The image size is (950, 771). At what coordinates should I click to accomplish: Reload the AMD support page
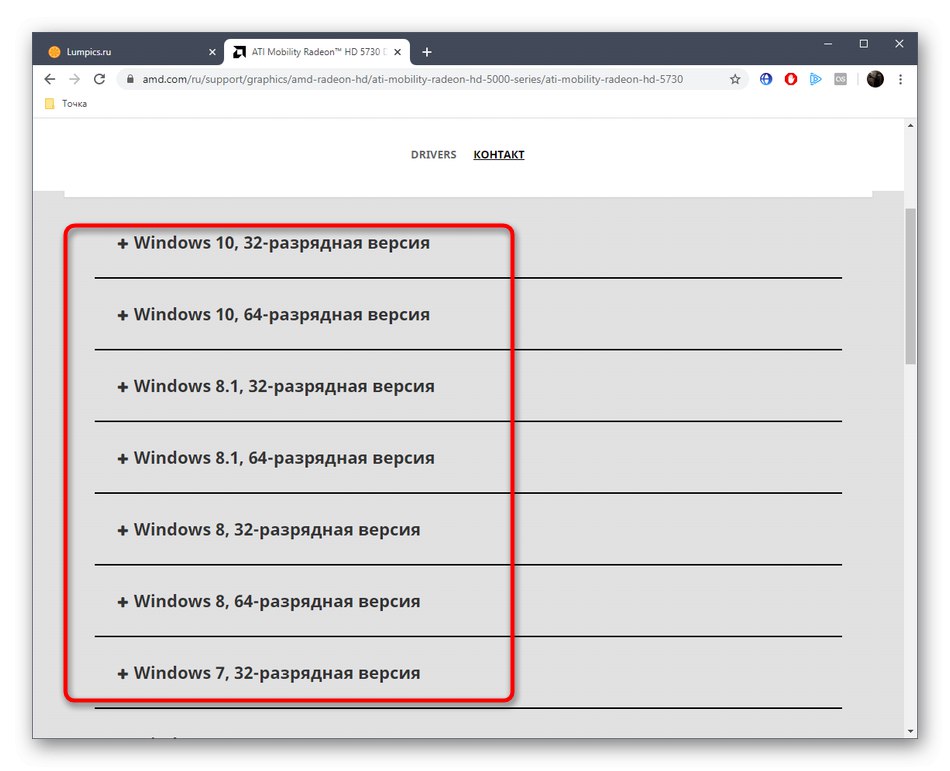99,79
